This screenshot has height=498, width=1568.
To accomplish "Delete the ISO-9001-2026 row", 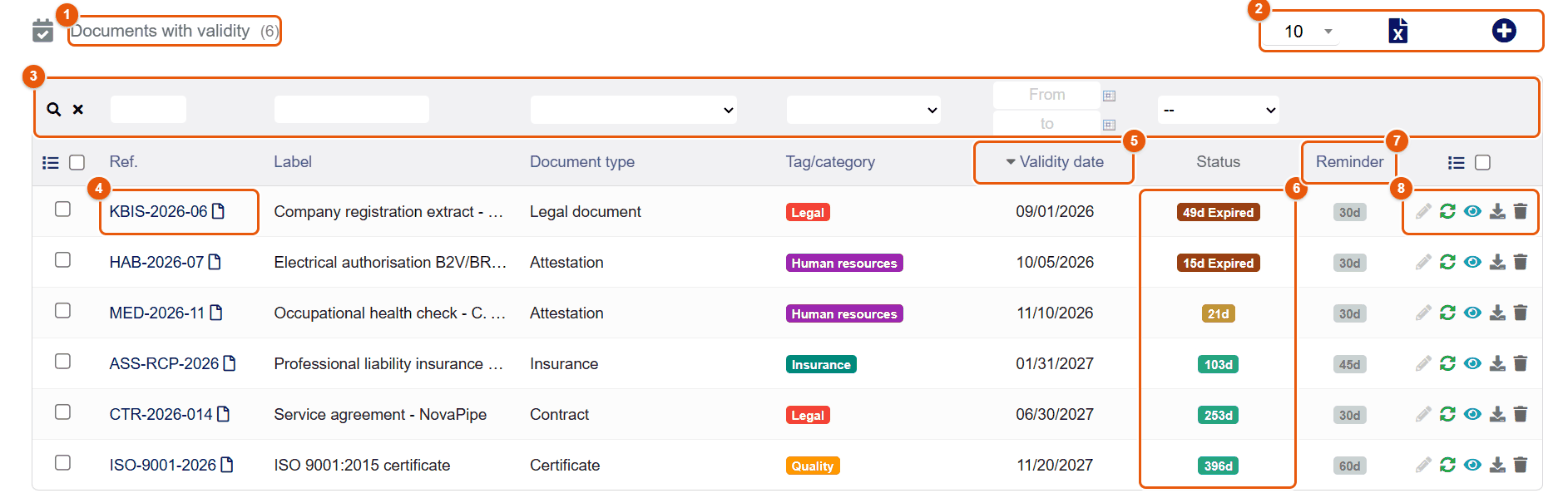I will (1520, 464).
